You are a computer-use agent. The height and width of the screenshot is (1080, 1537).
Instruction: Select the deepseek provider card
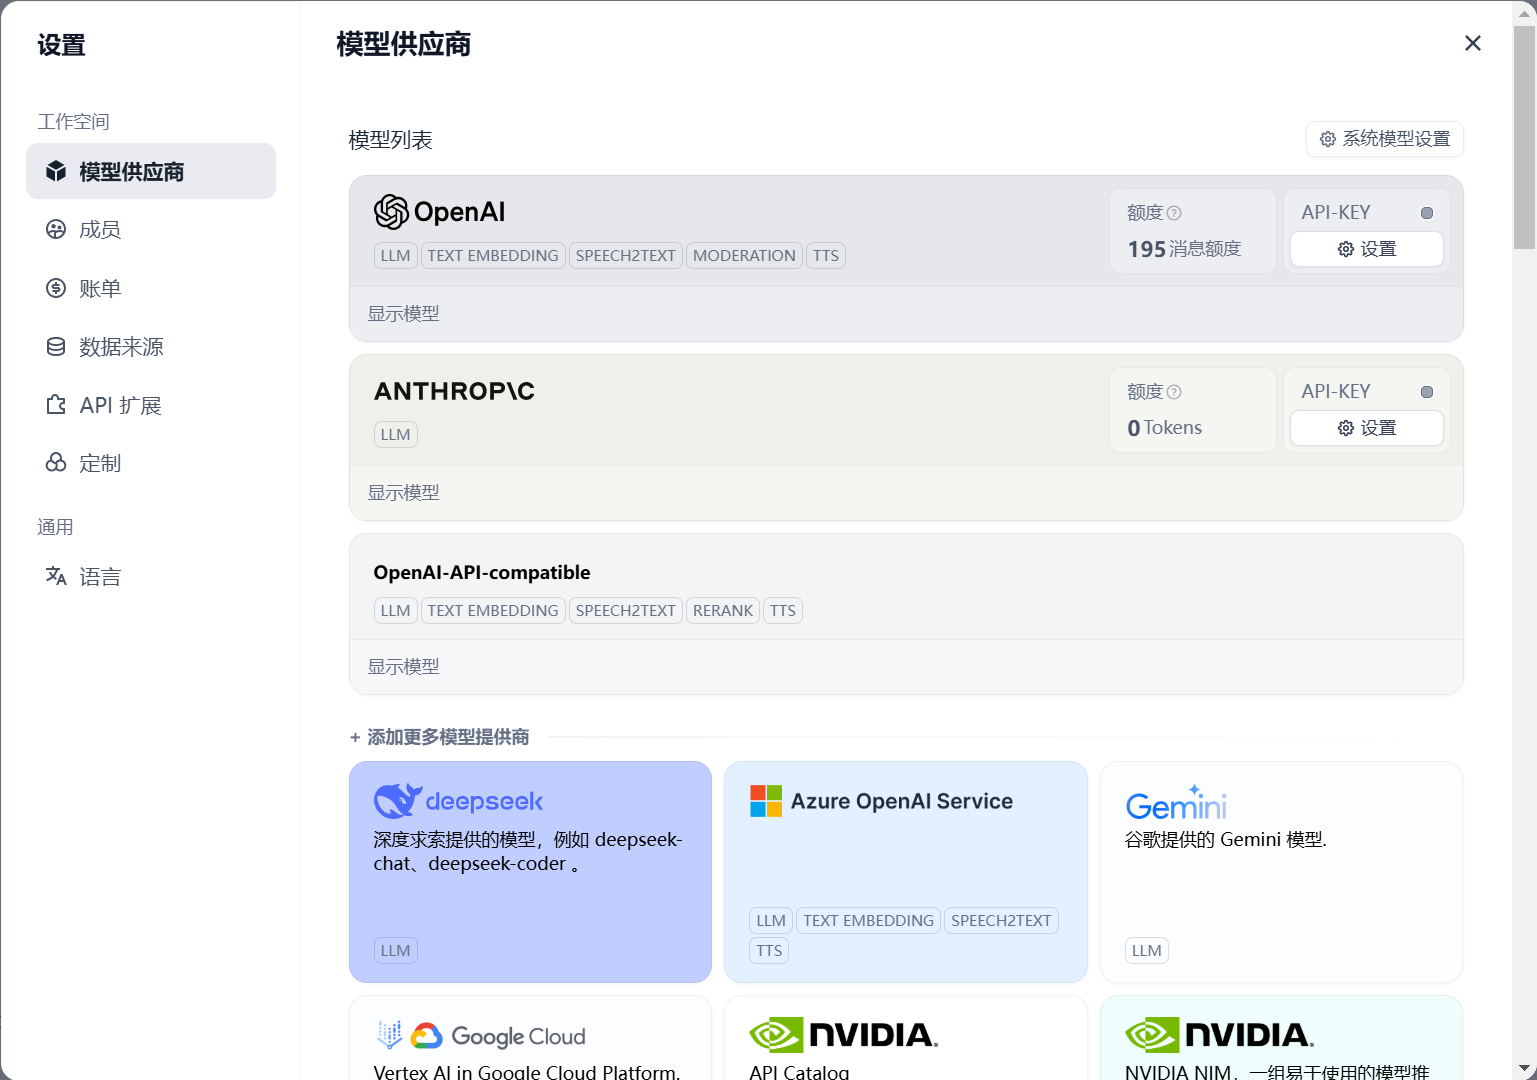[x=530, y=872]
